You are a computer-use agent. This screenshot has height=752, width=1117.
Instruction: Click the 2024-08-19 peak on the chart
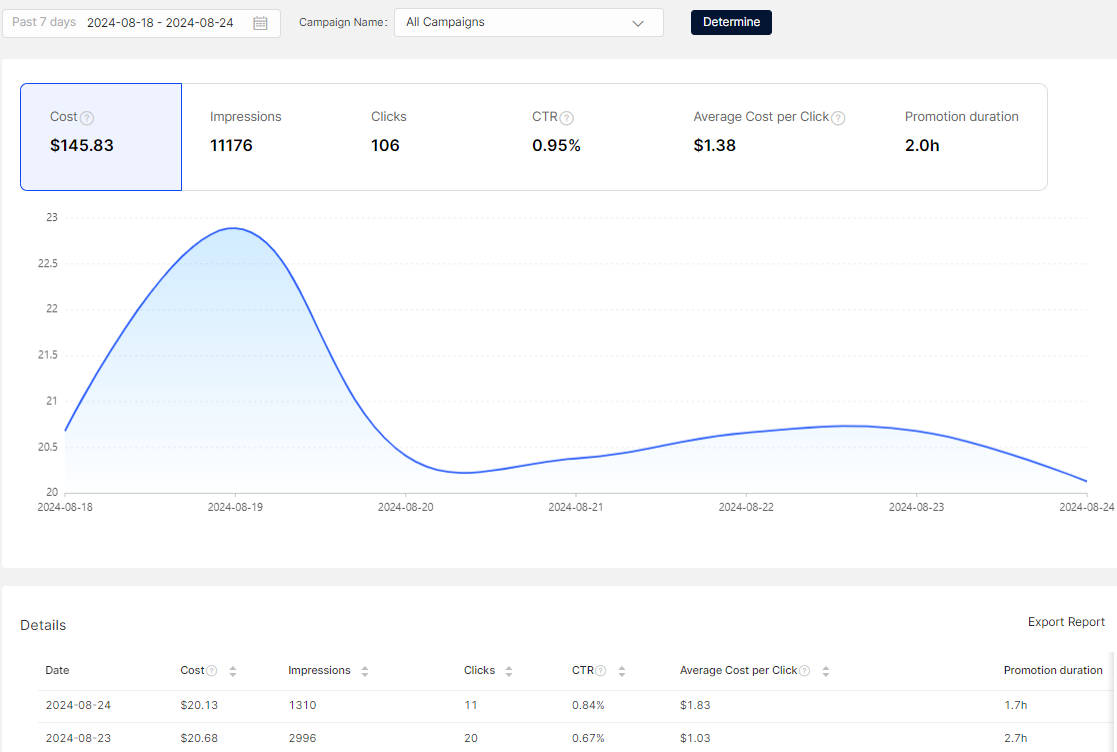[235, 228]
